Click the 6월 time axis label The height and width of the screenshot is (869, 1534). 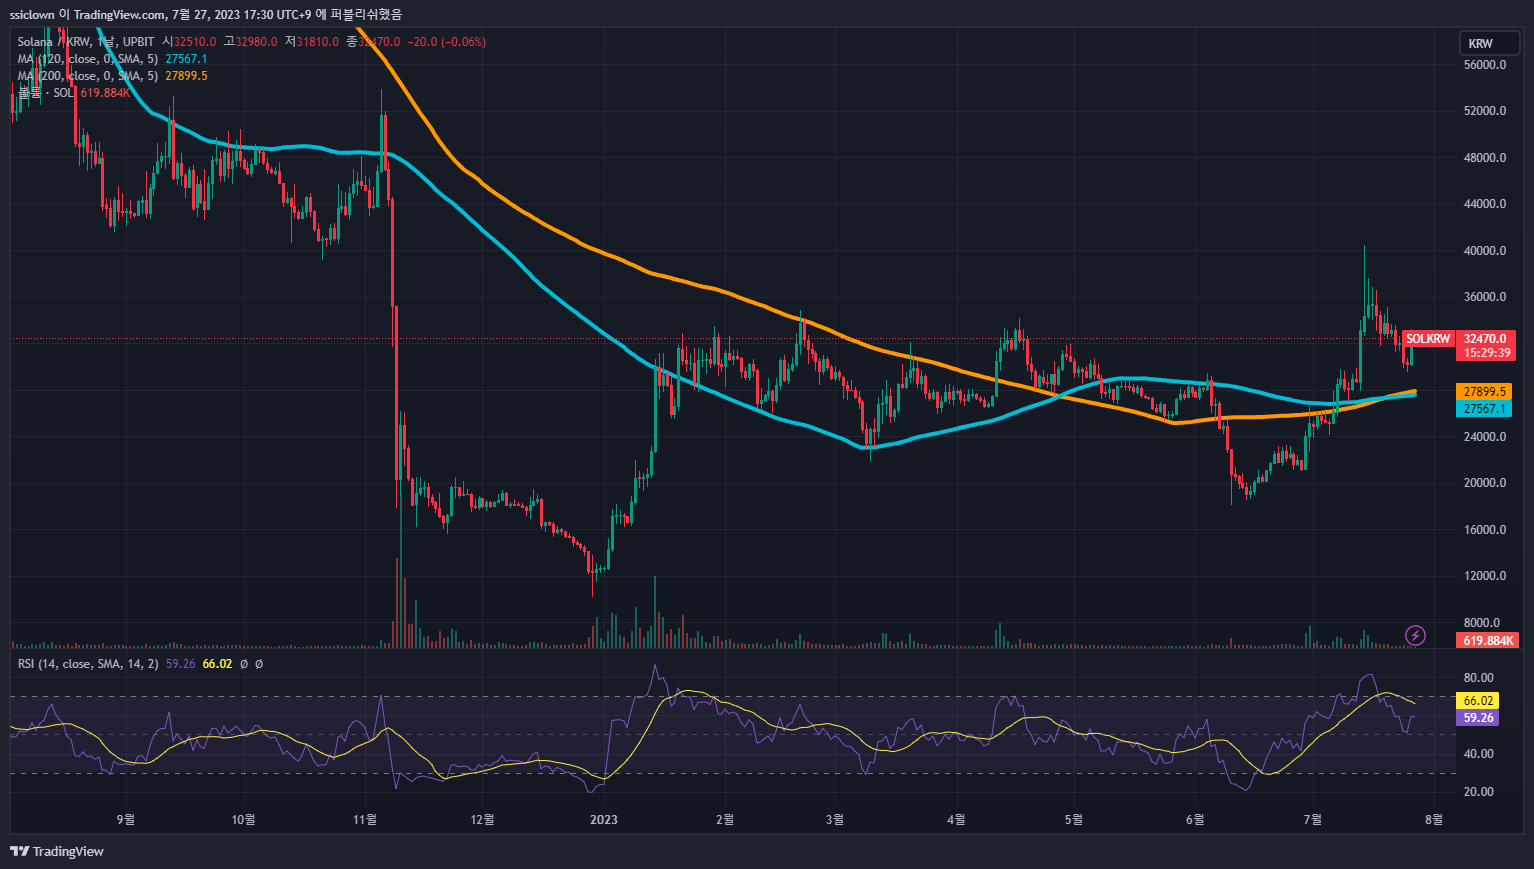click(x=1195, y=820)
